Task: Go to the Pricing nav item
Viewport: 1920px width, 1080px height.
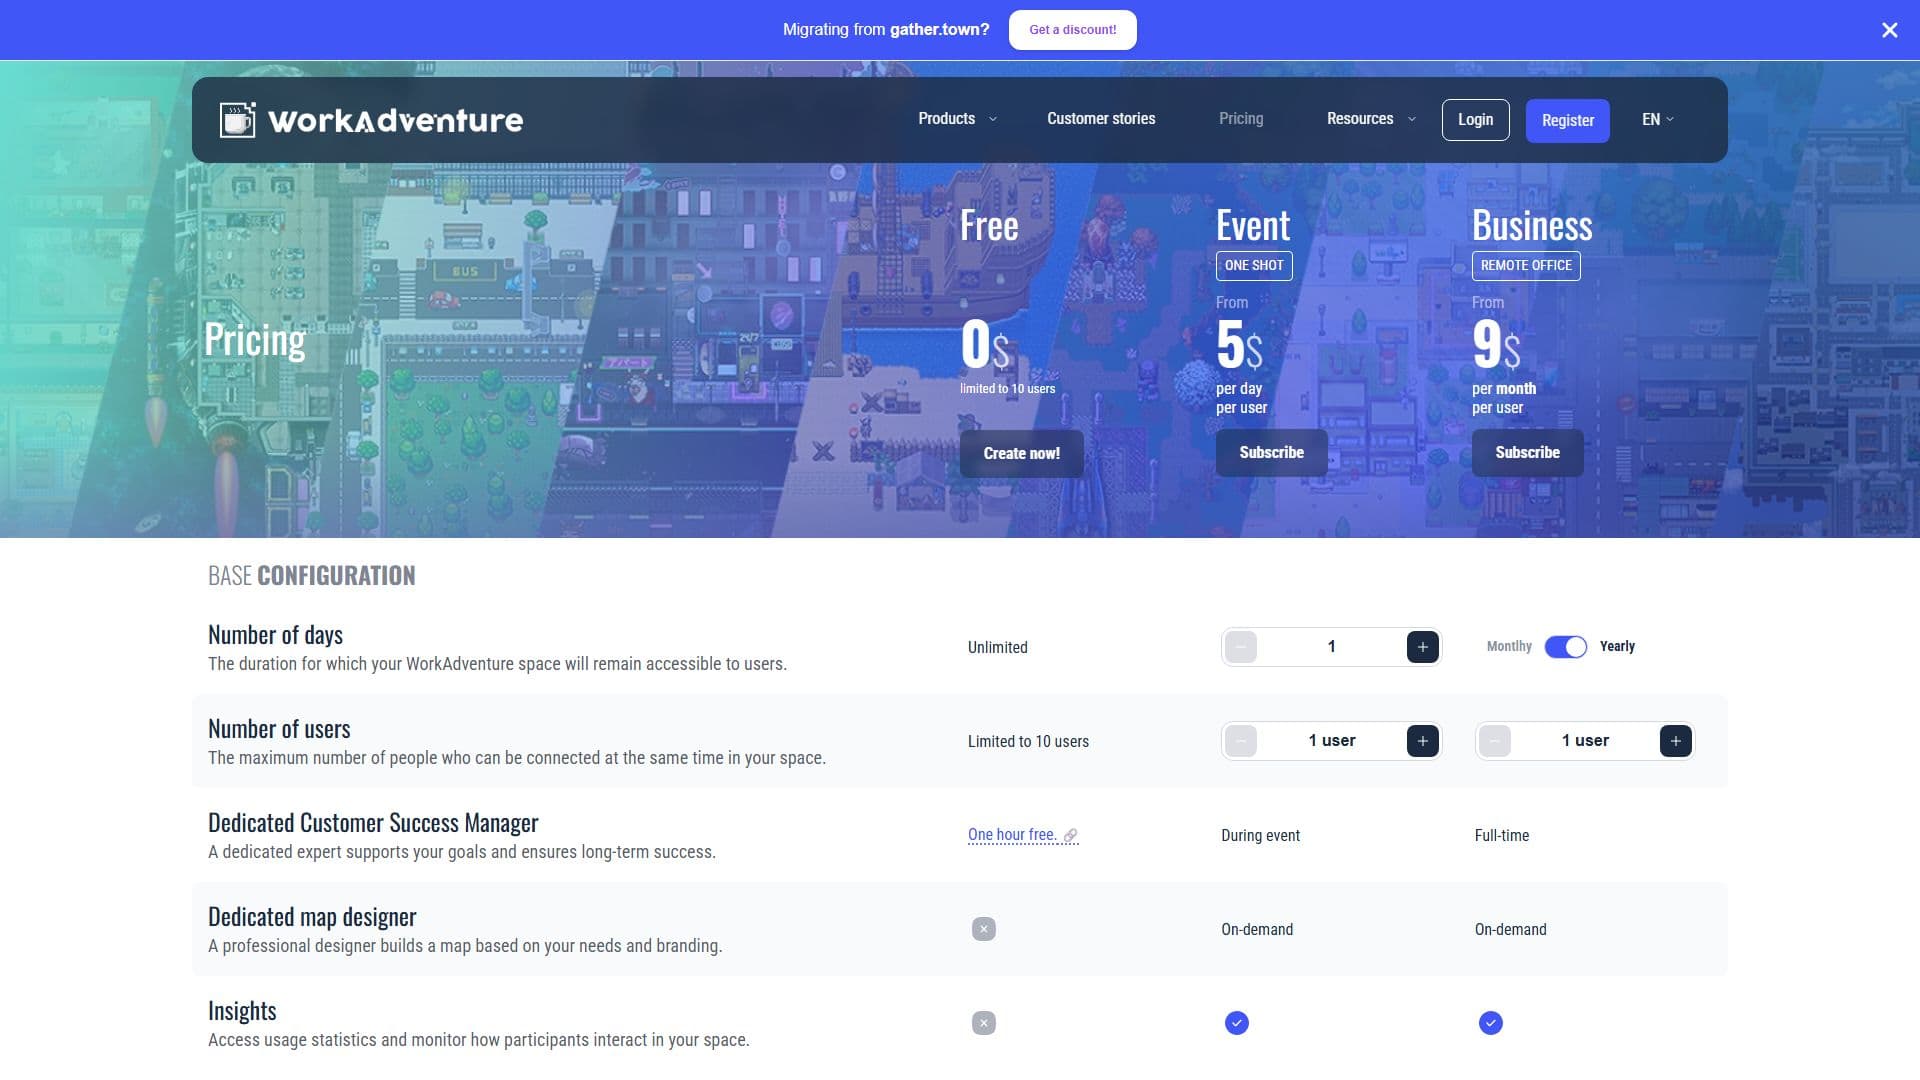Action: point(1241,119)
